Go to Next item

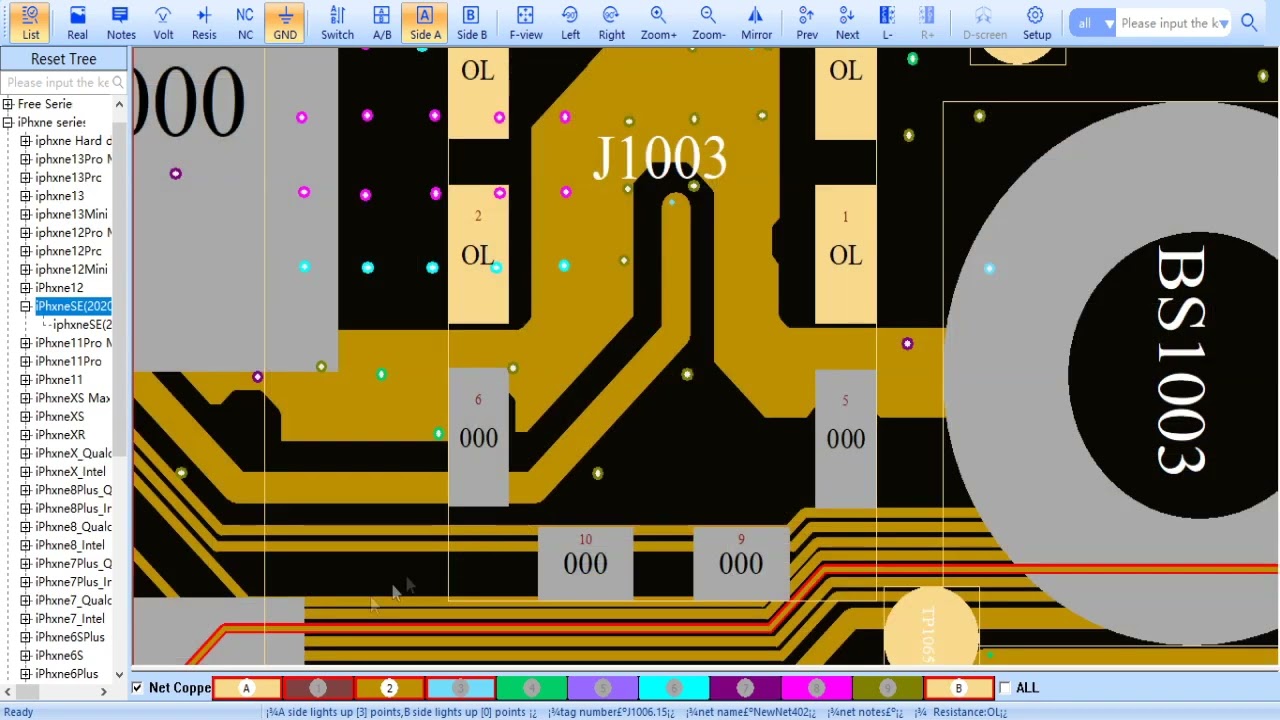[x=847, y=22]
